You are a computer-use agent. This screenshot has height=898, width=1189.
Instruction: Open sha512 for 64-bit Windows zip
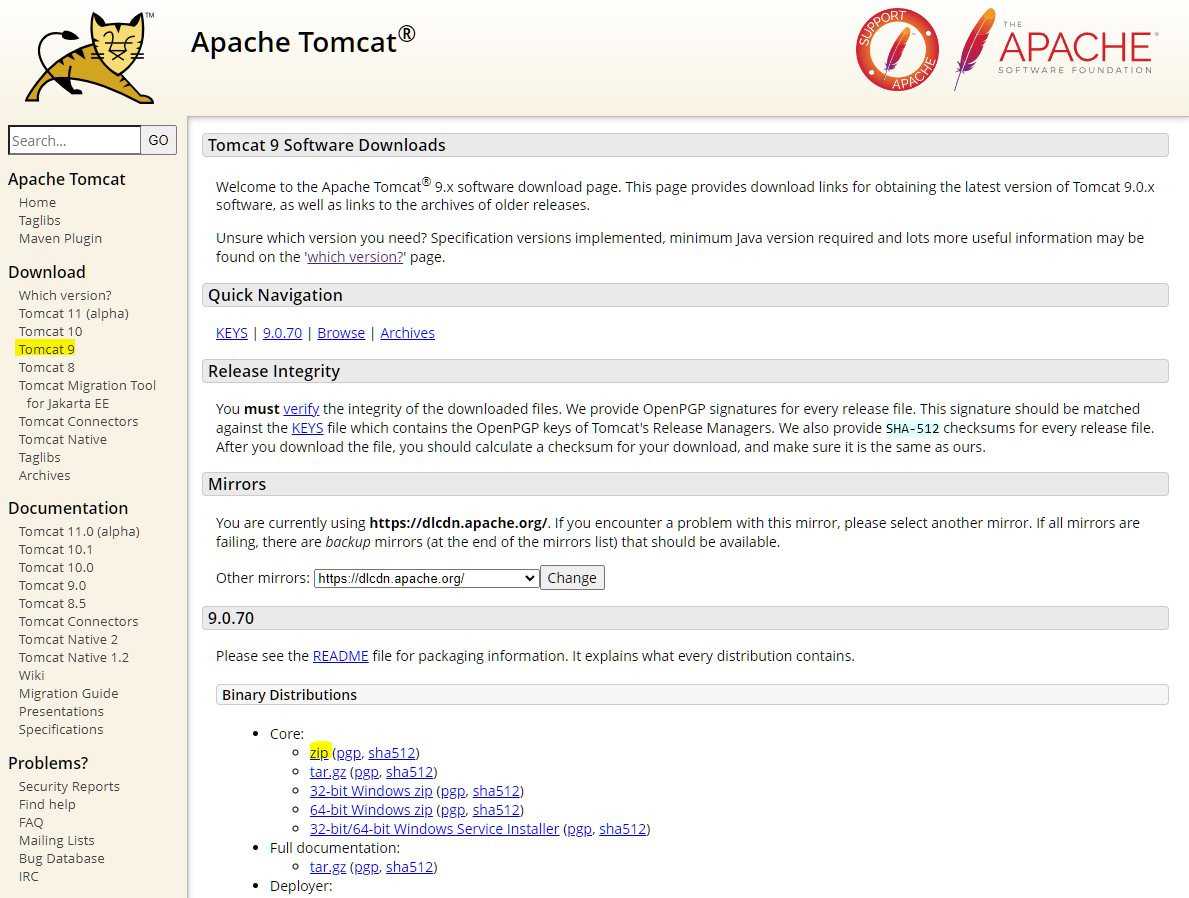click(x=496, y=810)
